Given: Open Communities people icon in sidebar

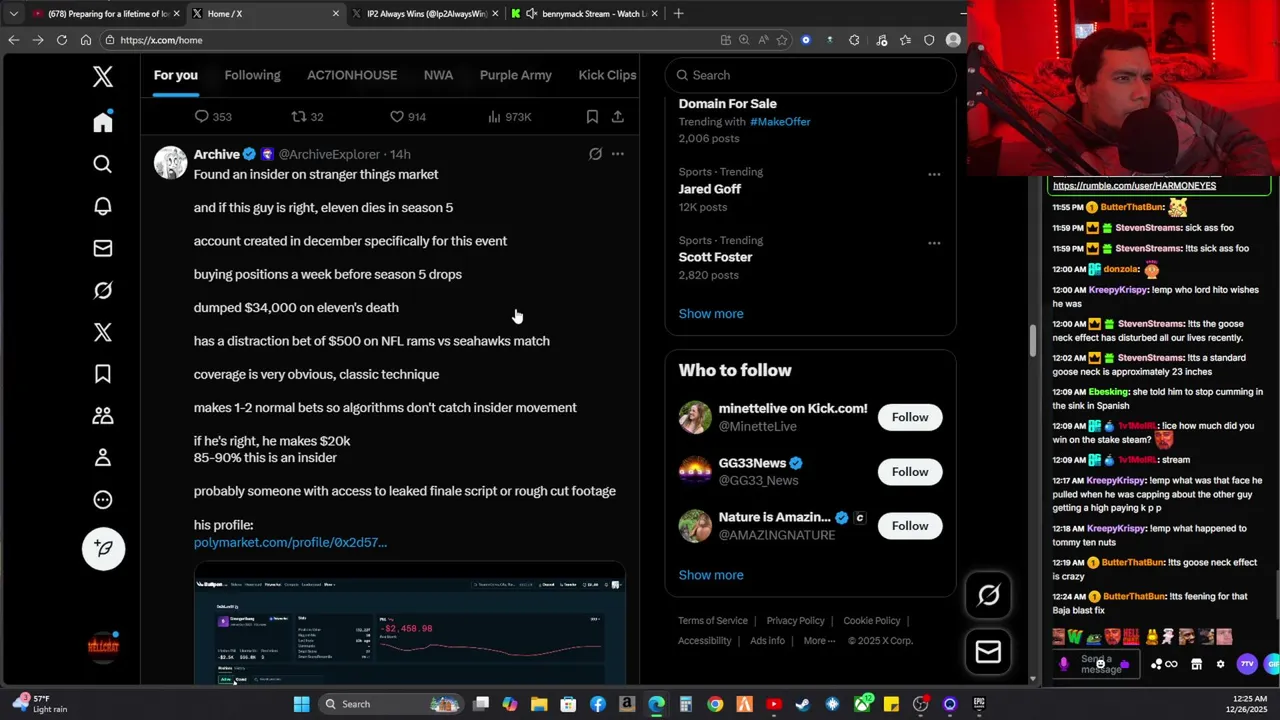Looking at the screenshot, I should pyautogui.click(x=103, y=415).
